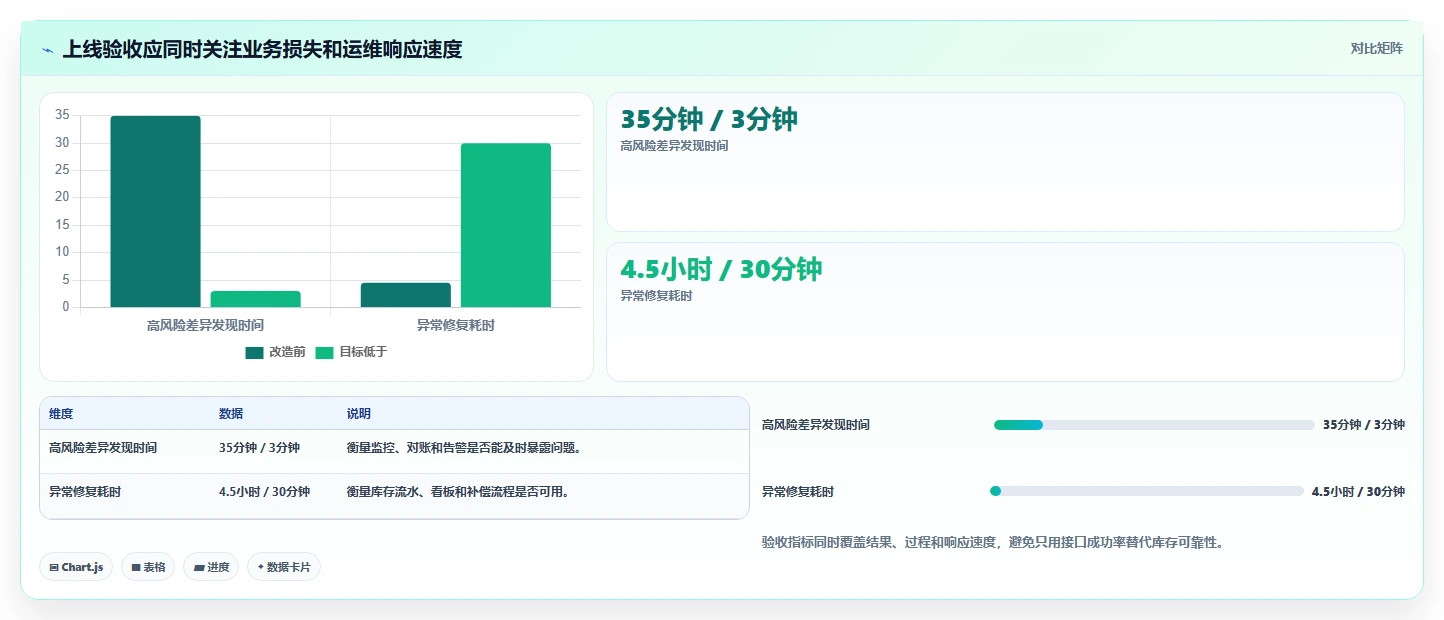Click the y-axis value 35 on the chart
Viewport: 1444px width, 620px height.
click(62, 115)
